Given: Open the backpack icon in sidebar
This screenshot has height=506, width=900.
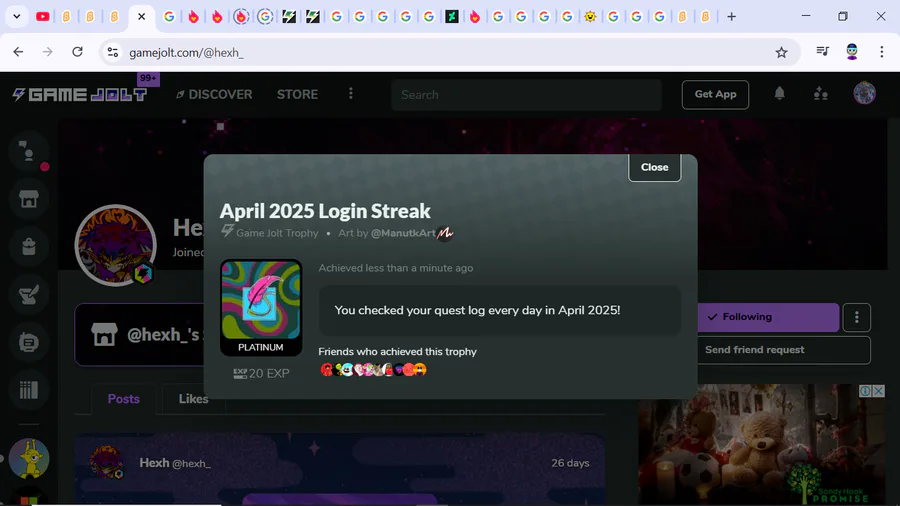Looking at the screenshot, I should (29, 247).
